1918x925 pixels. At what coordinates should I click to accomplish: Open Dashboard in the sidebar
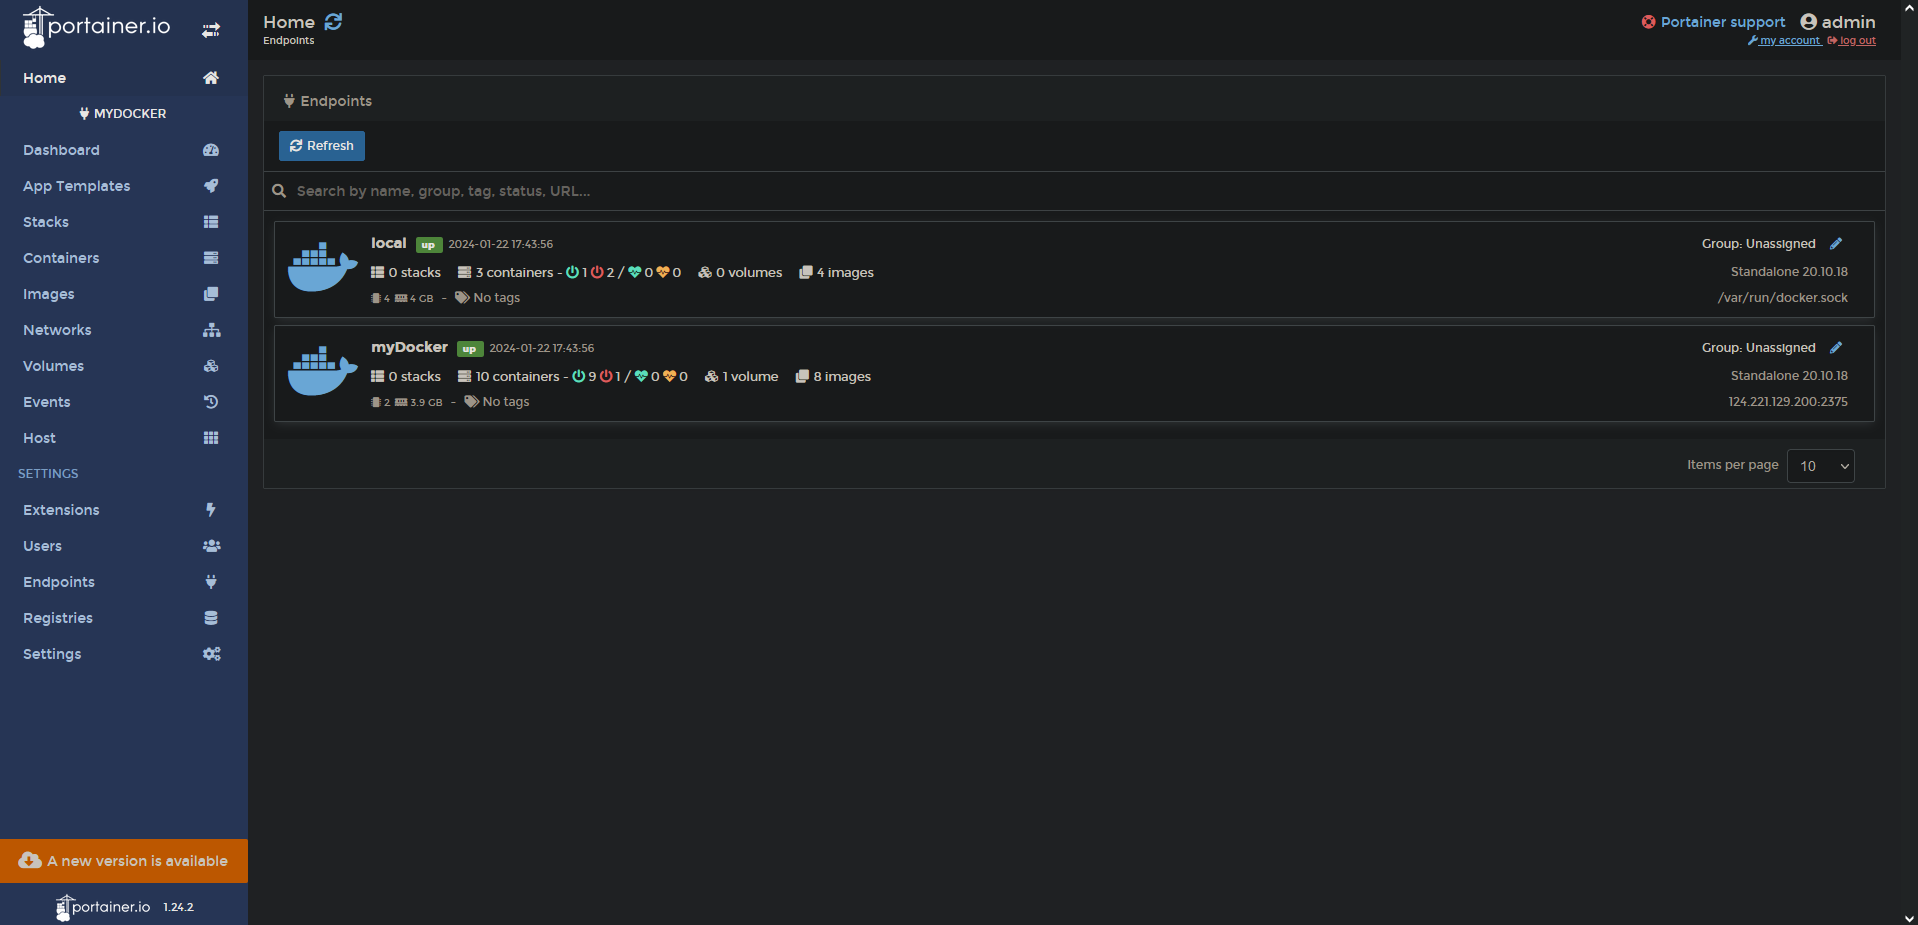point(124,150)
